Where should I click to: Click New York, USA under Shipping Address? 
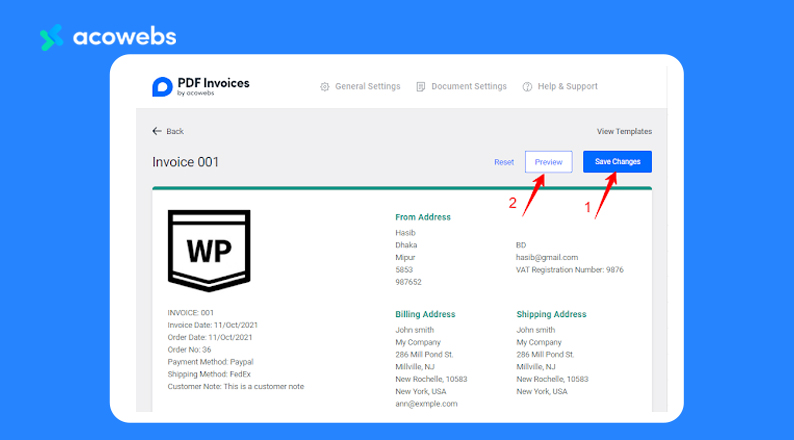point(542,391)
